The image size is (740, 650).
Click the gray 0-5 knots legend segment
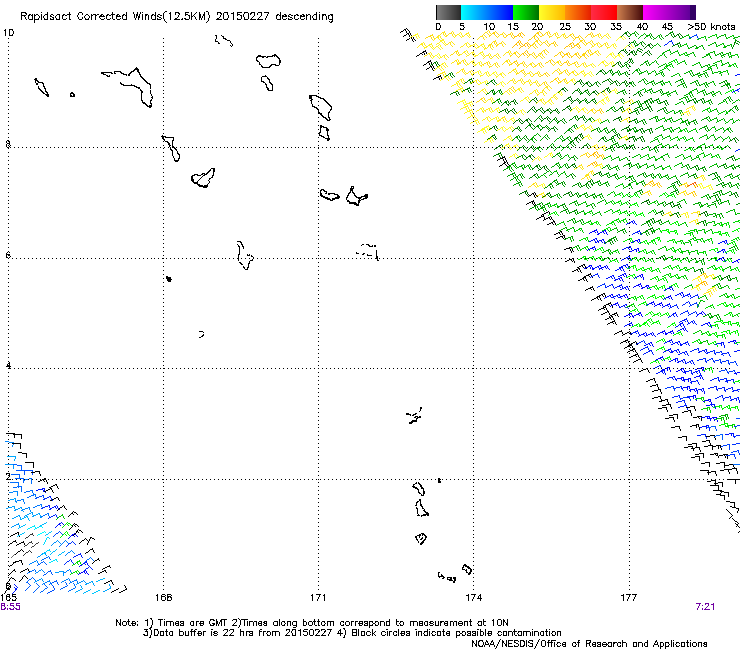(448, 12)
